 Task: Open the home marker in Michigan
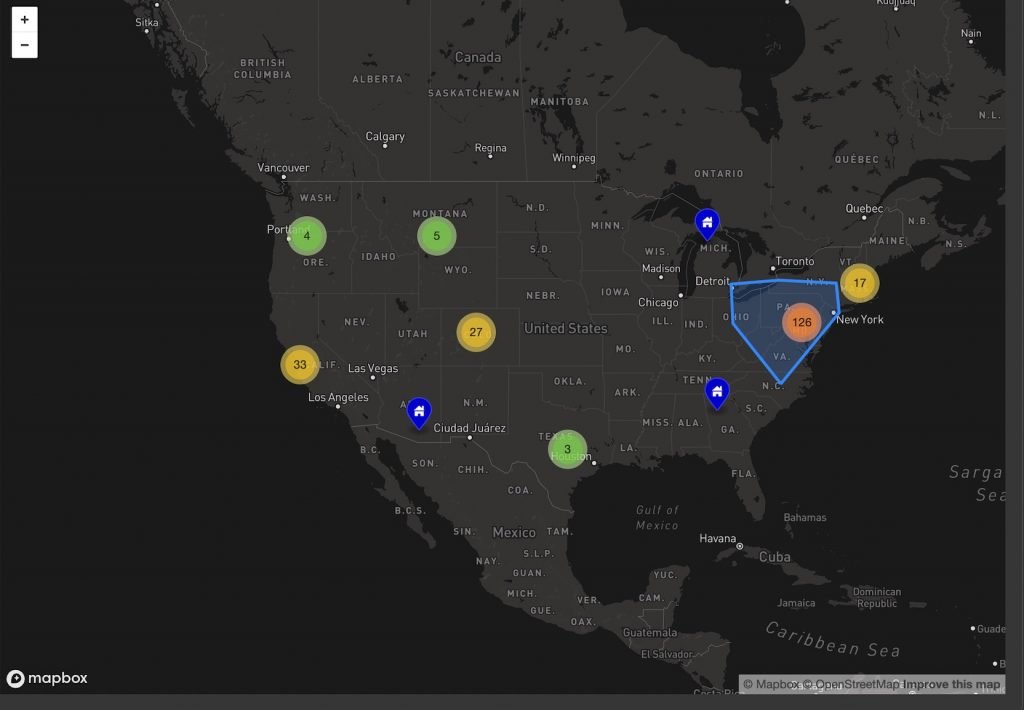click(x=707, y=224)
